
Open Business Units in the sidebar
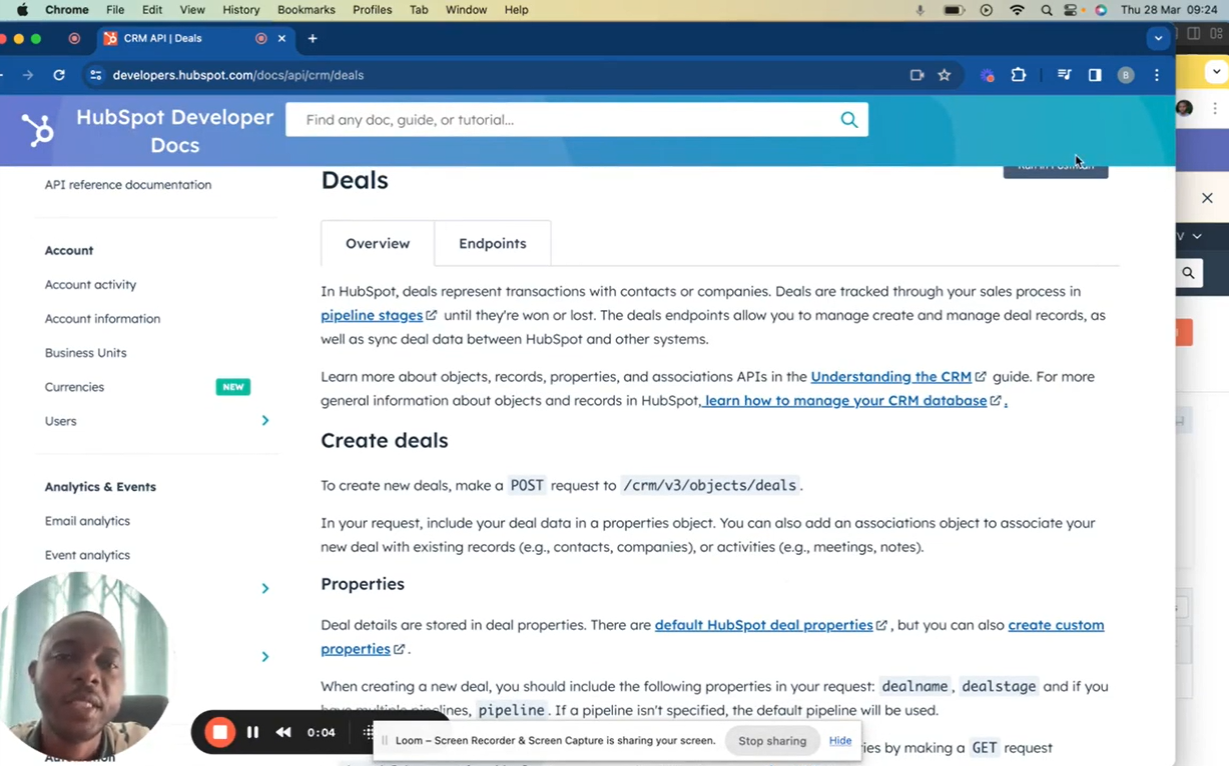[85, 353]
